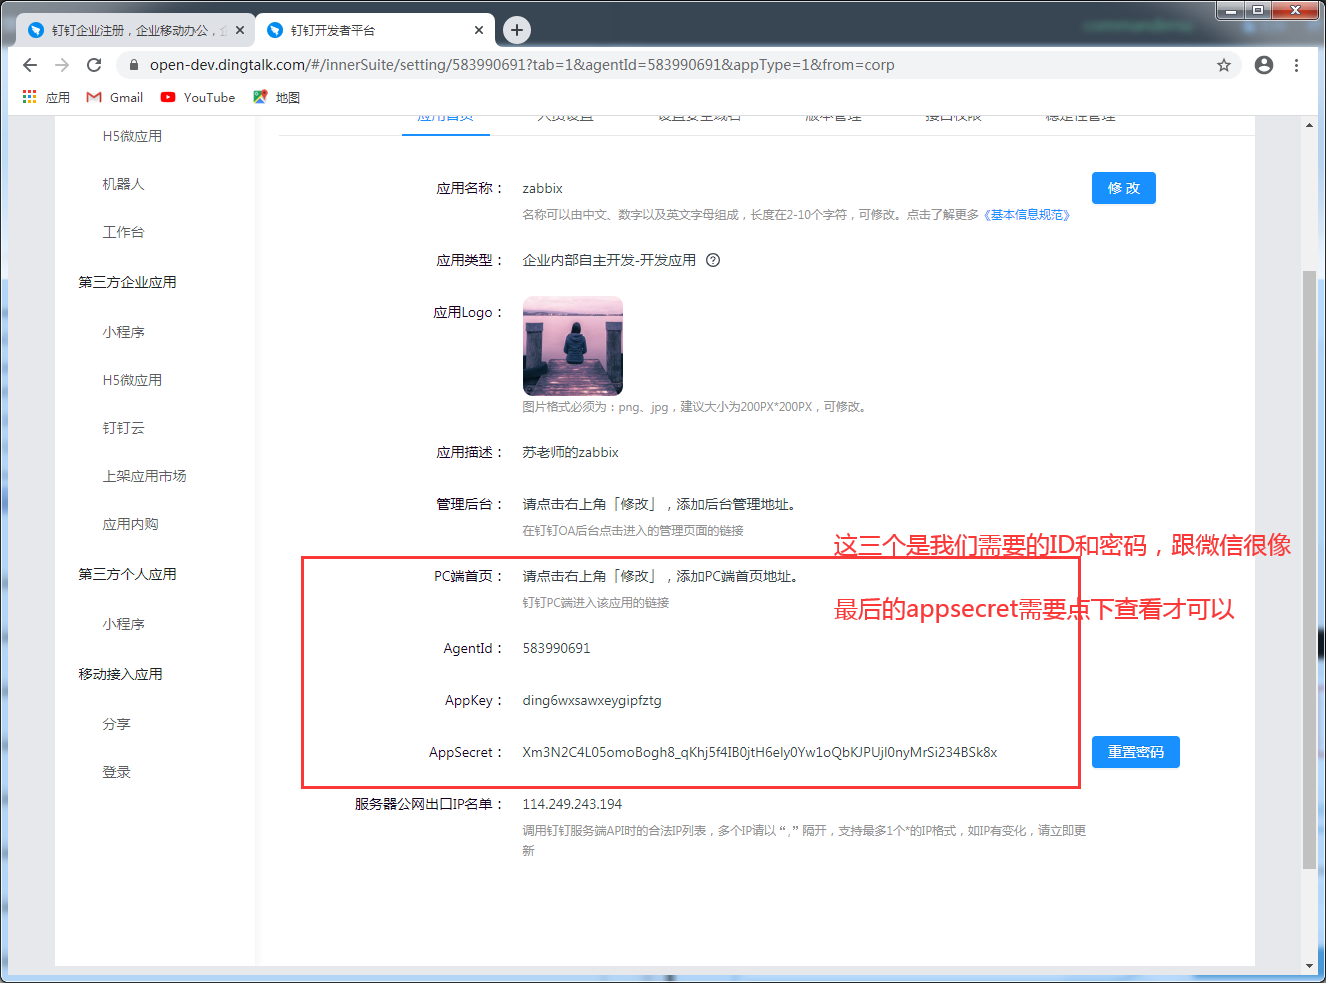This screenshot has height=983, width=1326.
Task: Open a new browser tab
Action: (516, 30)
